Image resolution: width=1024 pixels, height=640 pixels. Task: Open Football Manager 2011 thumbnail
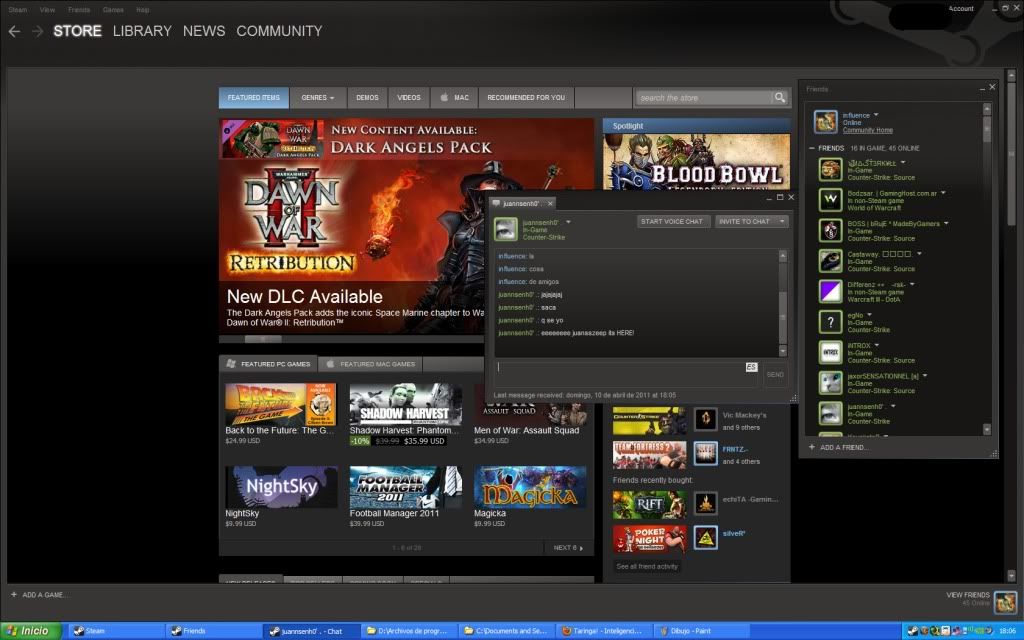point(406,487)
